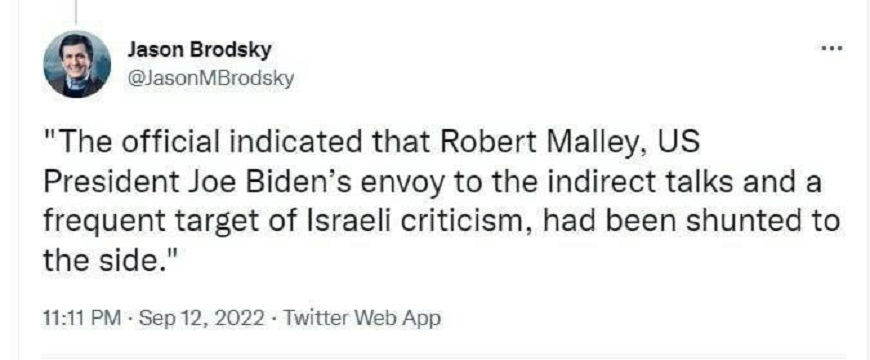Open the Jason Brodsky display name link
The width and height of the screenshot is (870, 360).
tap(199, 51)
